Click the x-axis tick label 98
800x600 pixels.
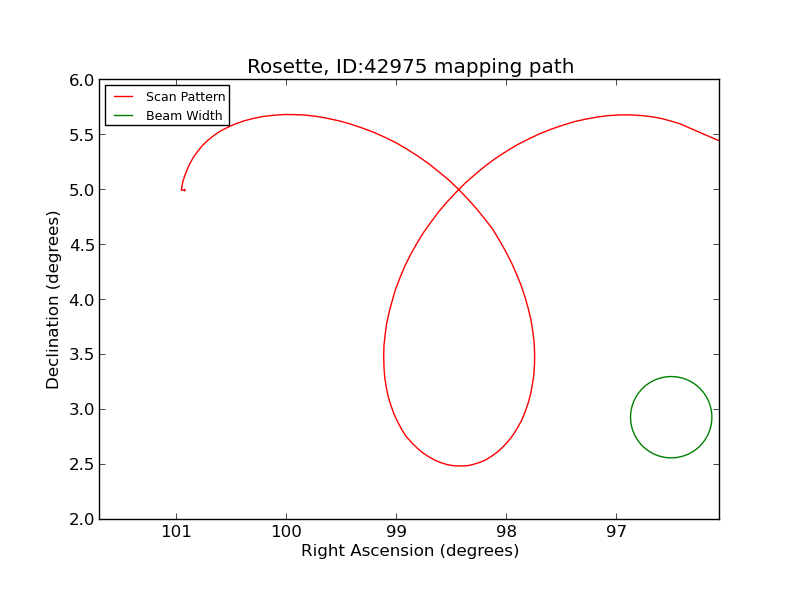(x=506, y=532)
